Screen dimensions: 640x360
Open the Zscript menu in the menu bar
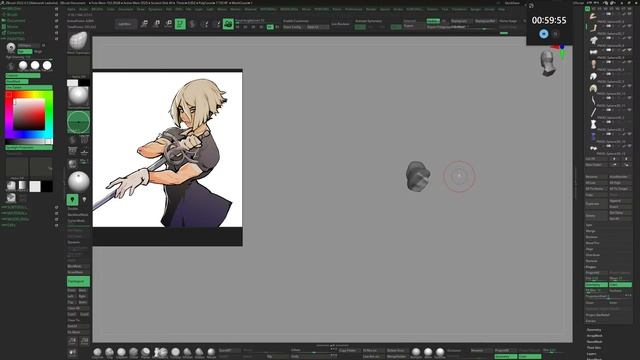coord(489,9)
